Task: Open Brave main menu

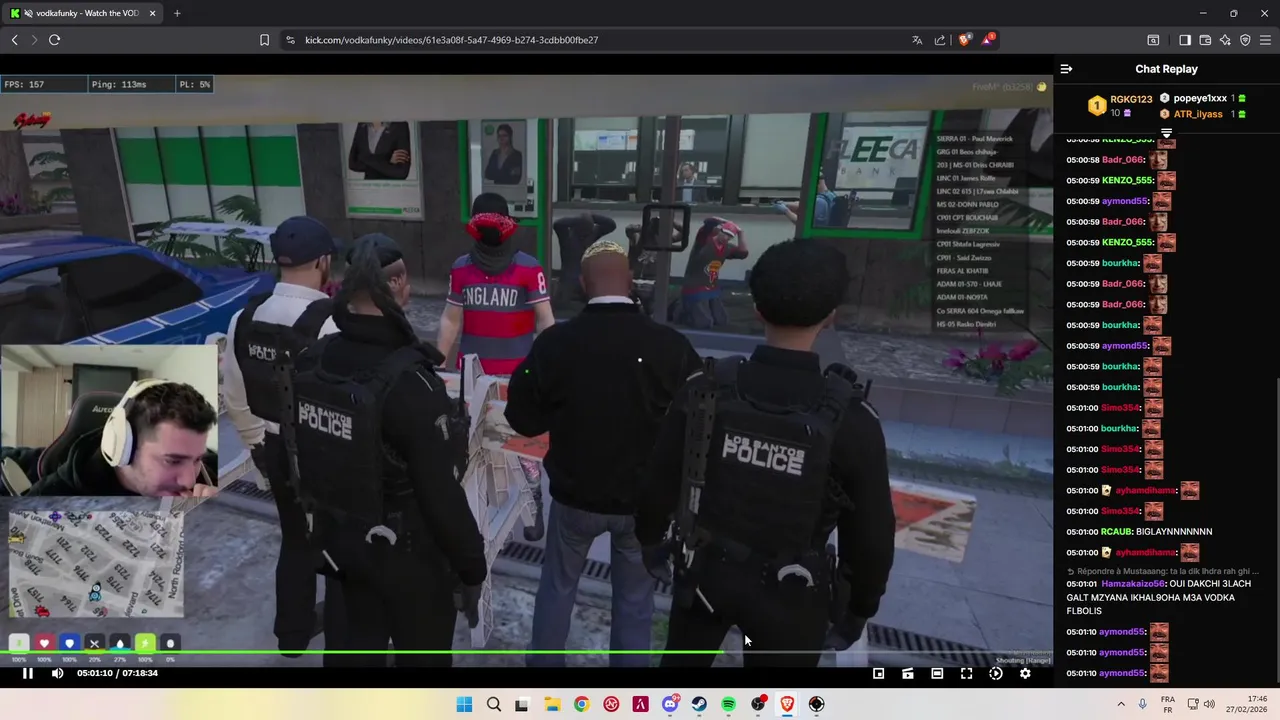Action: pos(1265,40)
